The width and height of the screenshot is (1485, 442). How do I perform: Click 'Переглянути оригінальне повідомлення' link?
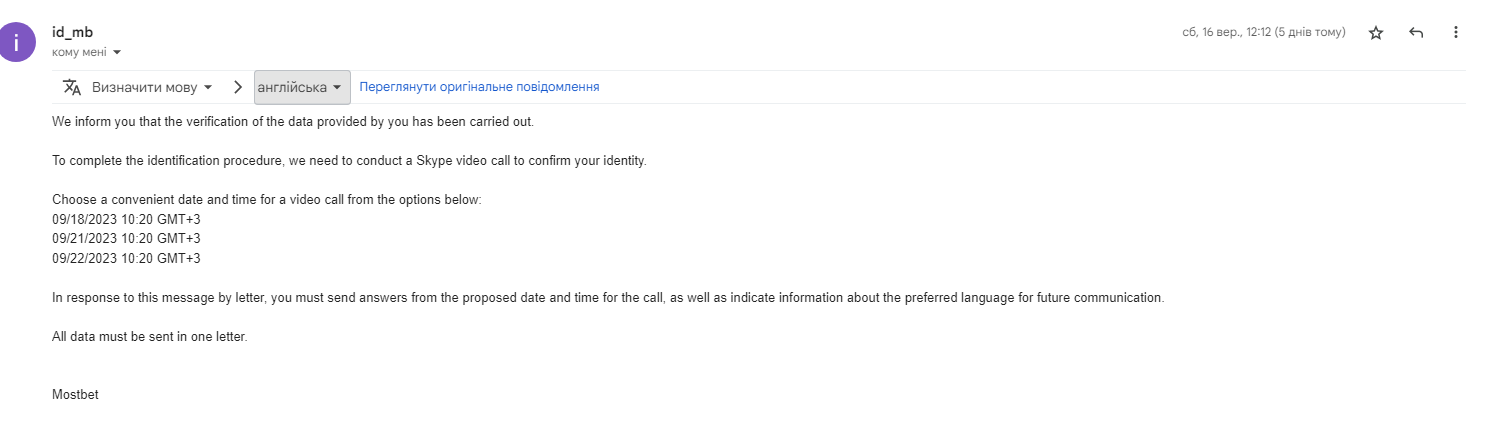pyautogui.click(x=479, y=87)
